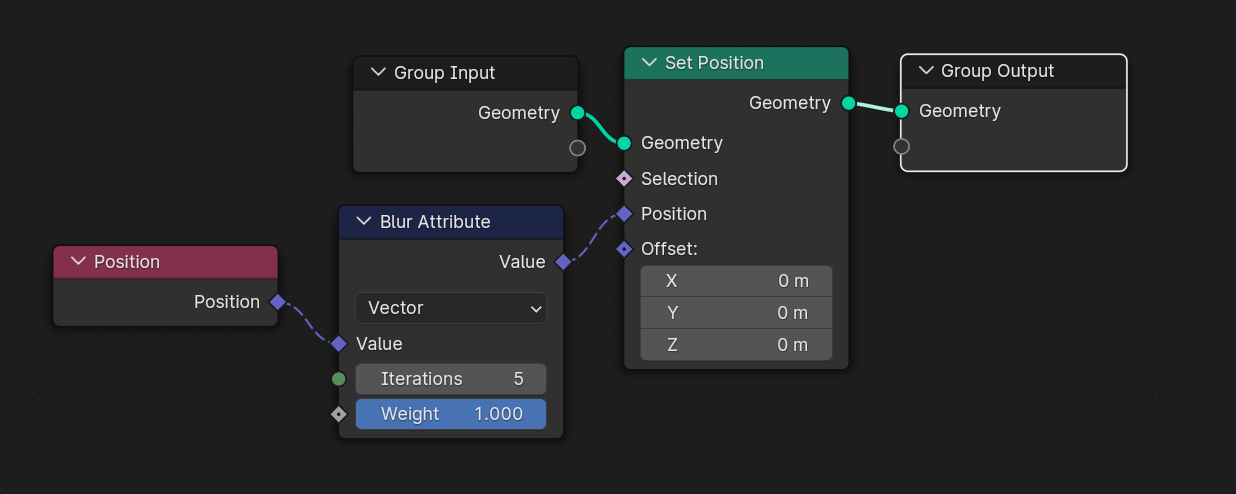Click the Offset Z value field
Screen dimensions: 1236x494
coord(736,345)
